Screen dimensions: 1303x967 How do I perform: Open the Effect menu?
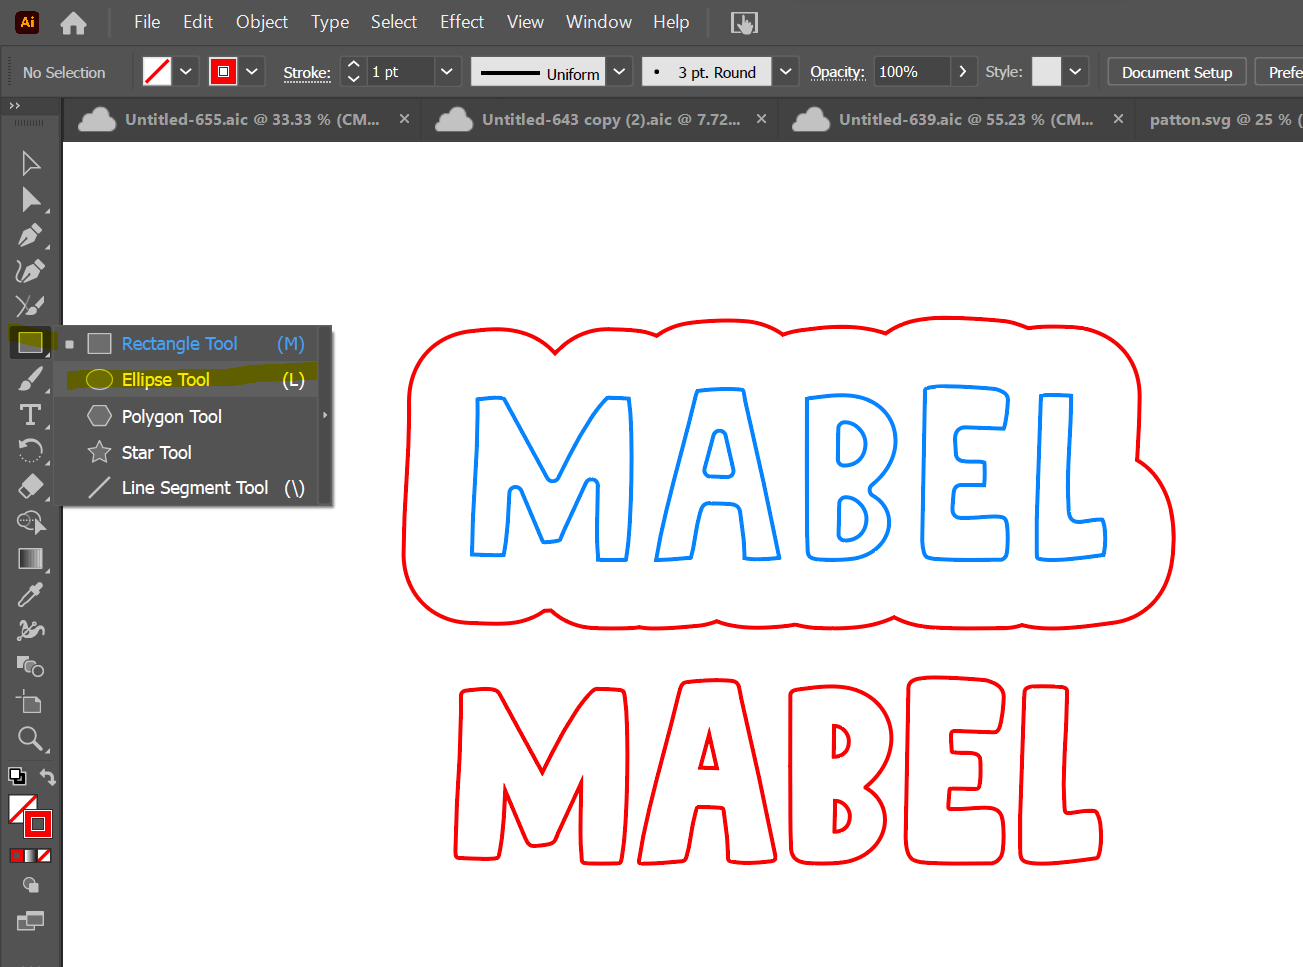pyautogui.click(x=461, y=22)
